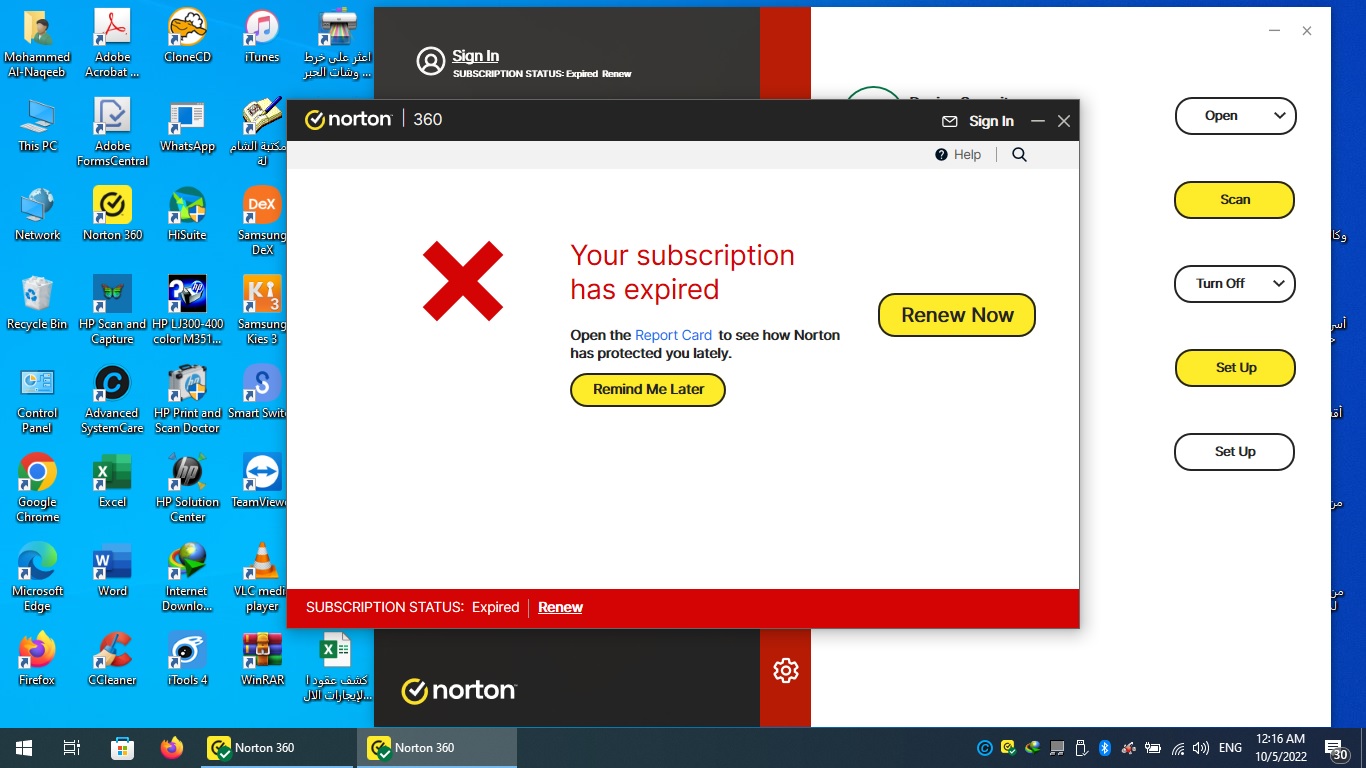Open the WhatsApp desktop shortcut

[187, 124]
